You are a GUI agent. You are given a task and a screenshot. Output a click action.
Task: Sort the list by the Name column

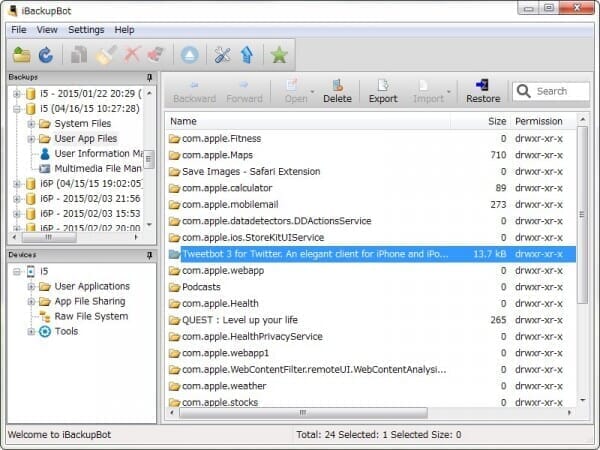point(308,121)
